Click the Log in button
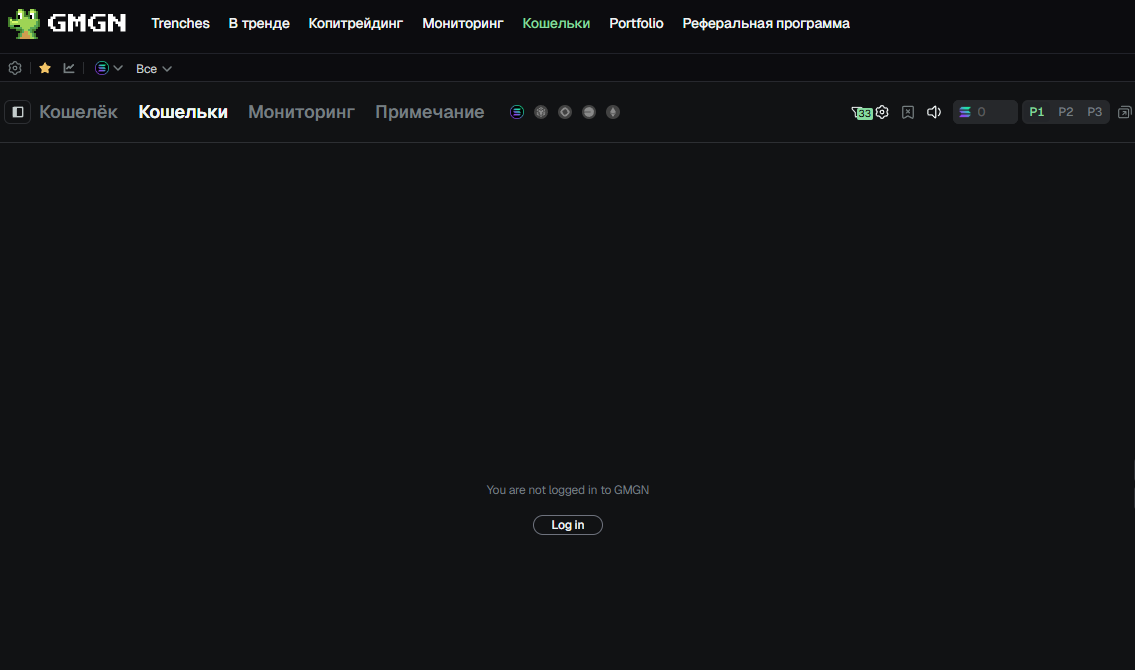Viewport: 1135px width, 670px height. click(x=568, y=525)
